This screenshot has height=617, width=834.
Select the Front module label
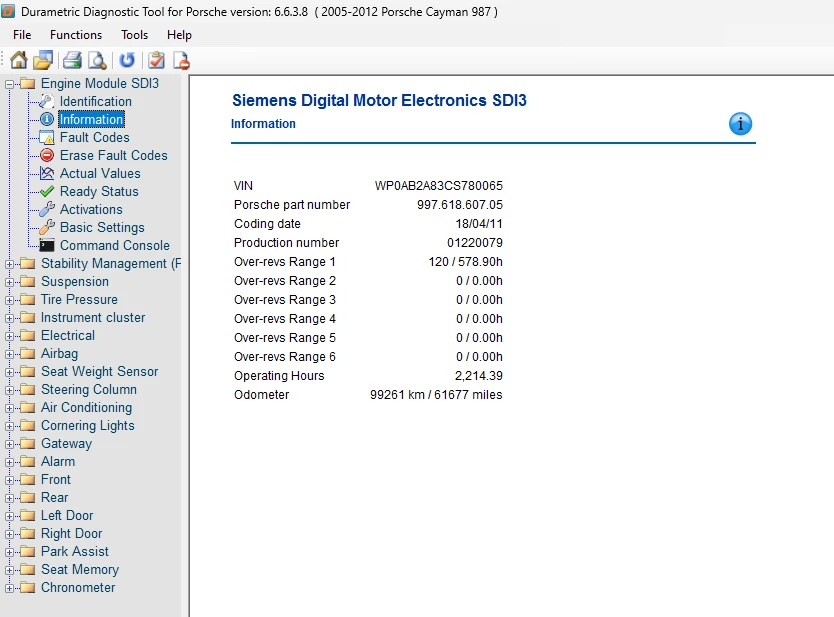[x=56, y=479]
